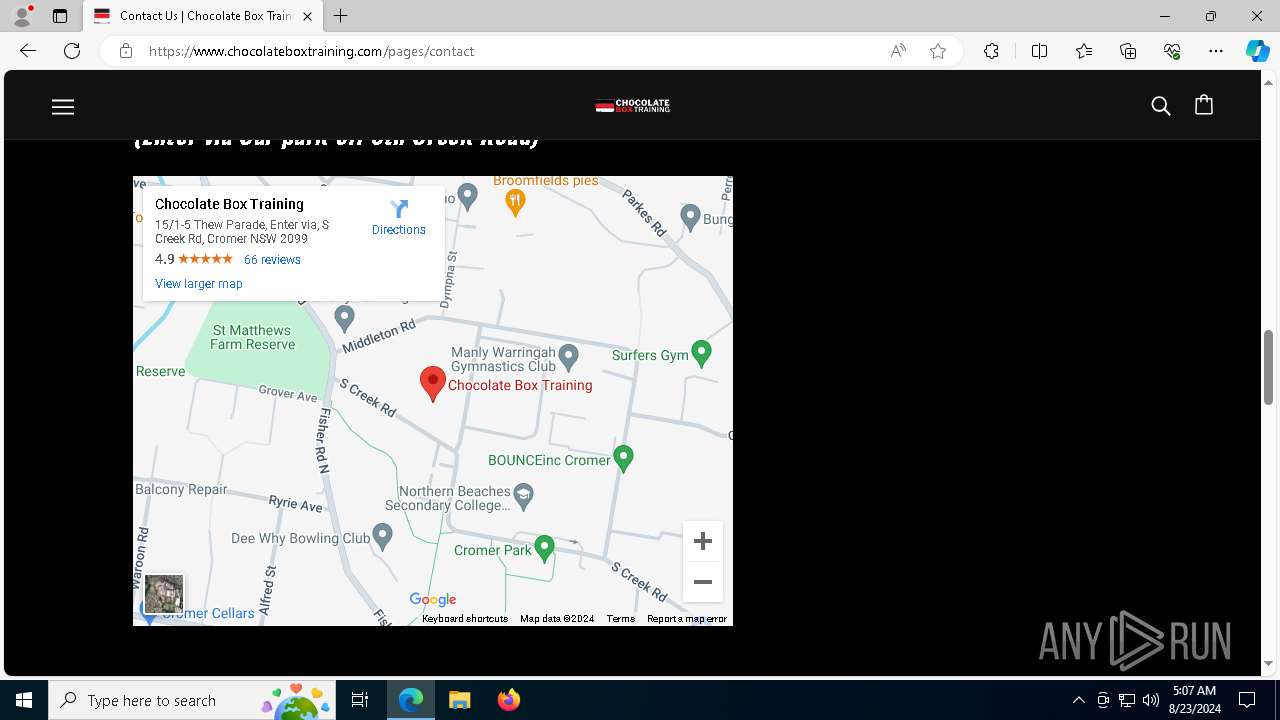This screenshot has height=720, width=1280.
Task: Click Manly Warringah Gymnastics Club marker
Action: 569,356
